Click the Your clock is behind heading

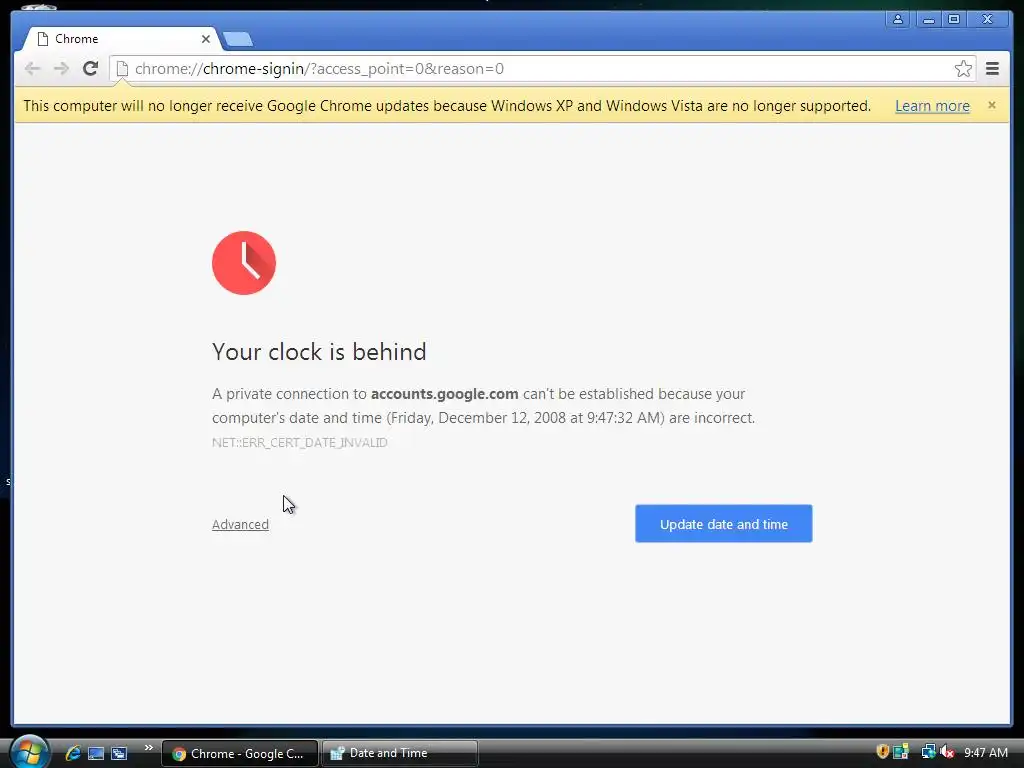(319, 352)
